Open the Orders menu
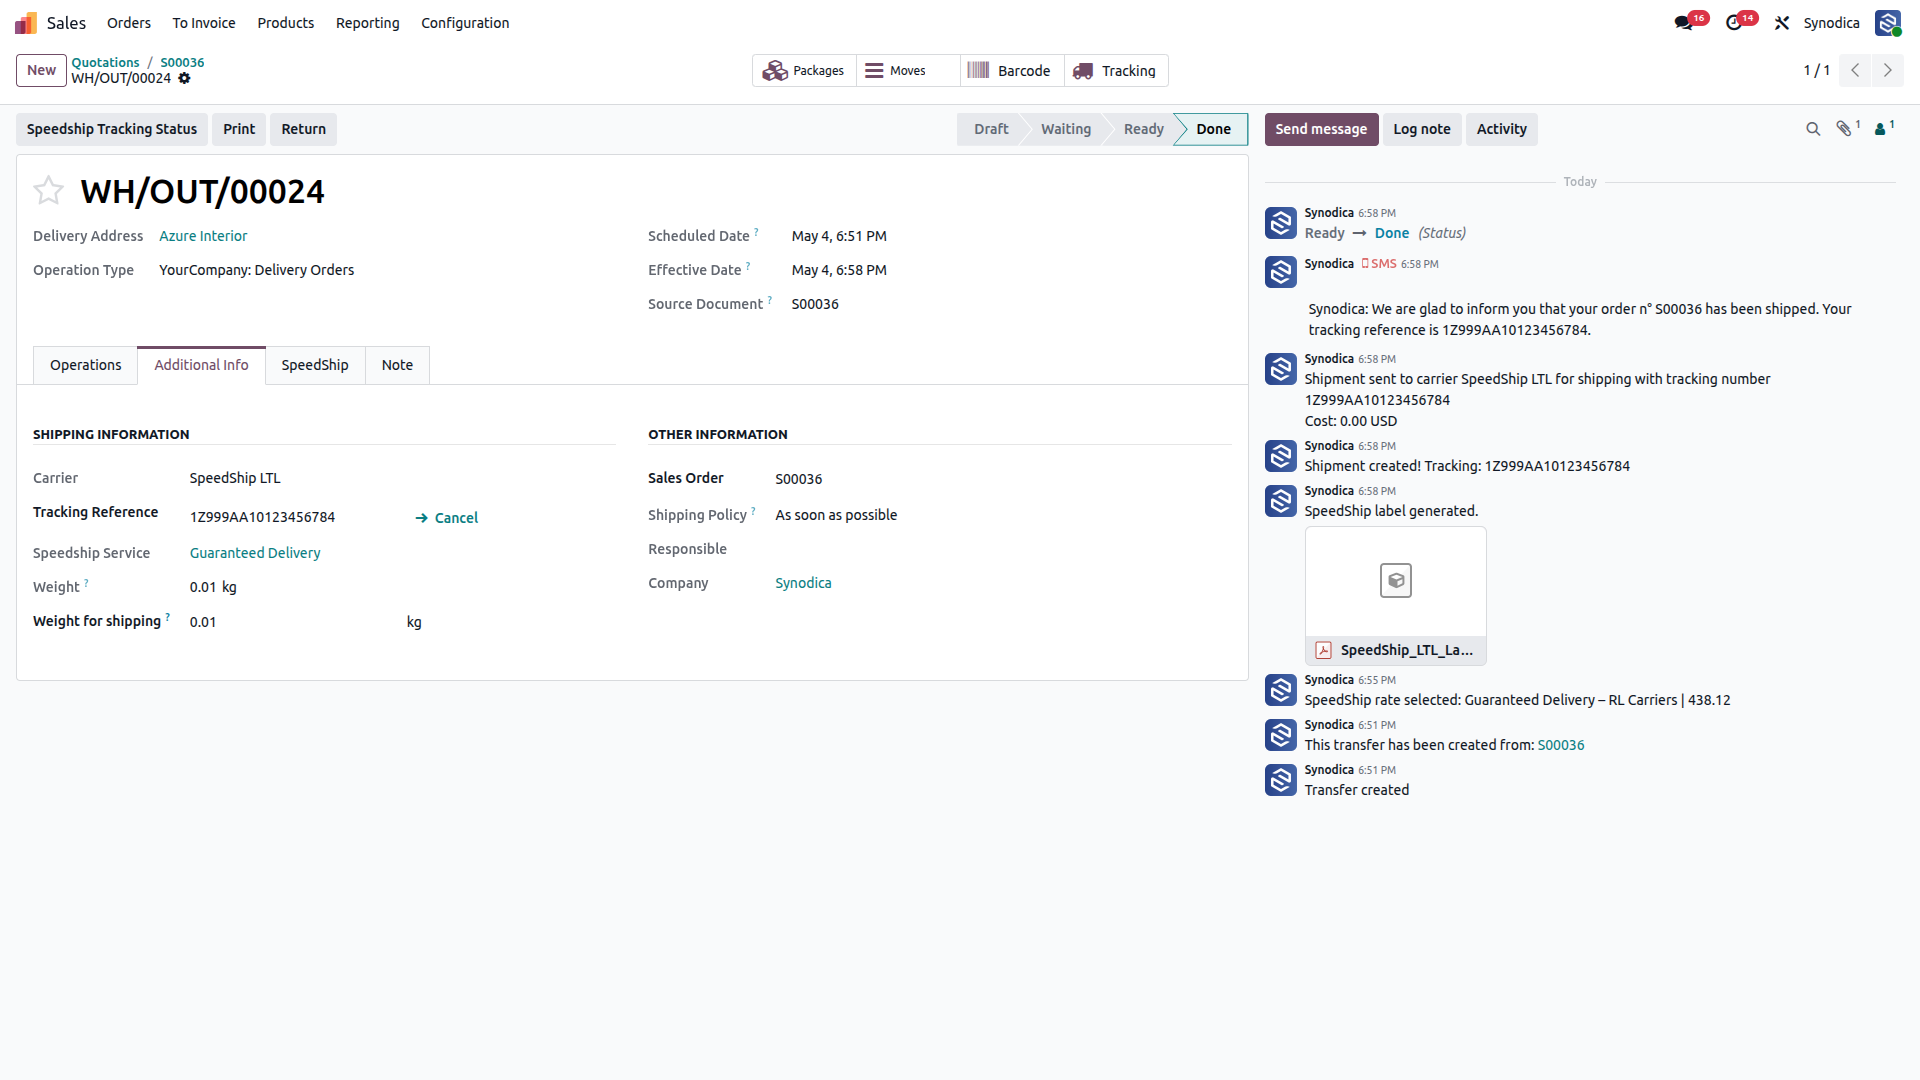 [129, 23]
